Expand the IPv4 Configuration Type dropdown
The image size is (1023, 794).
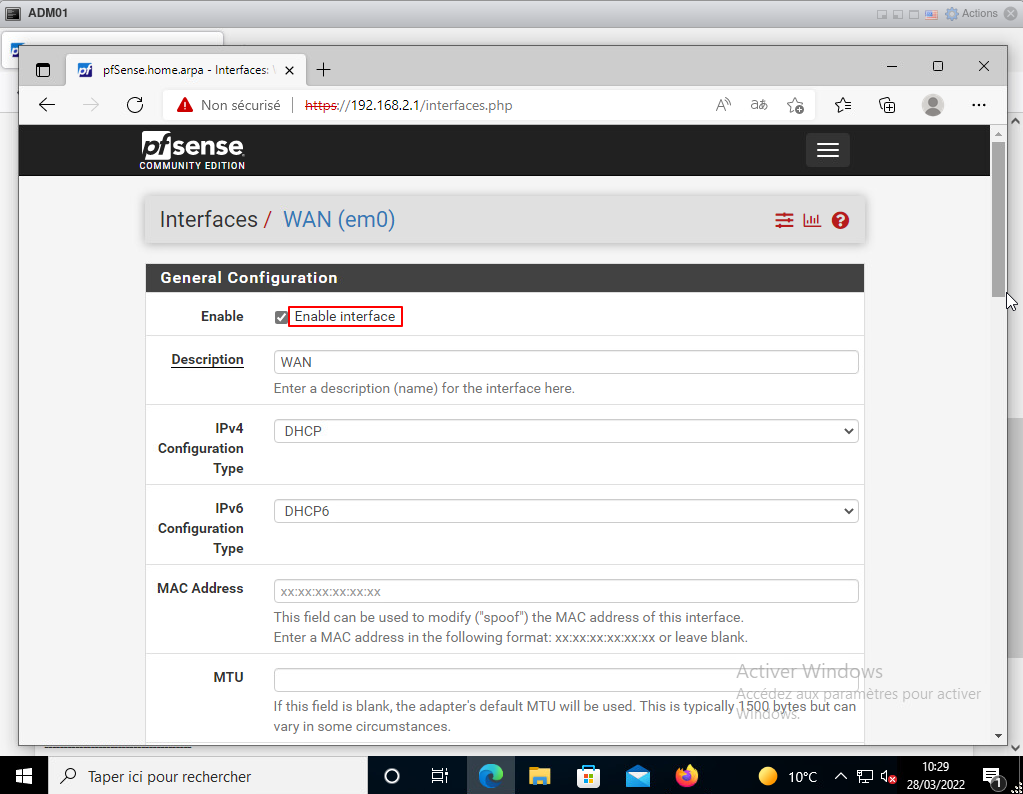click(566, 431)
